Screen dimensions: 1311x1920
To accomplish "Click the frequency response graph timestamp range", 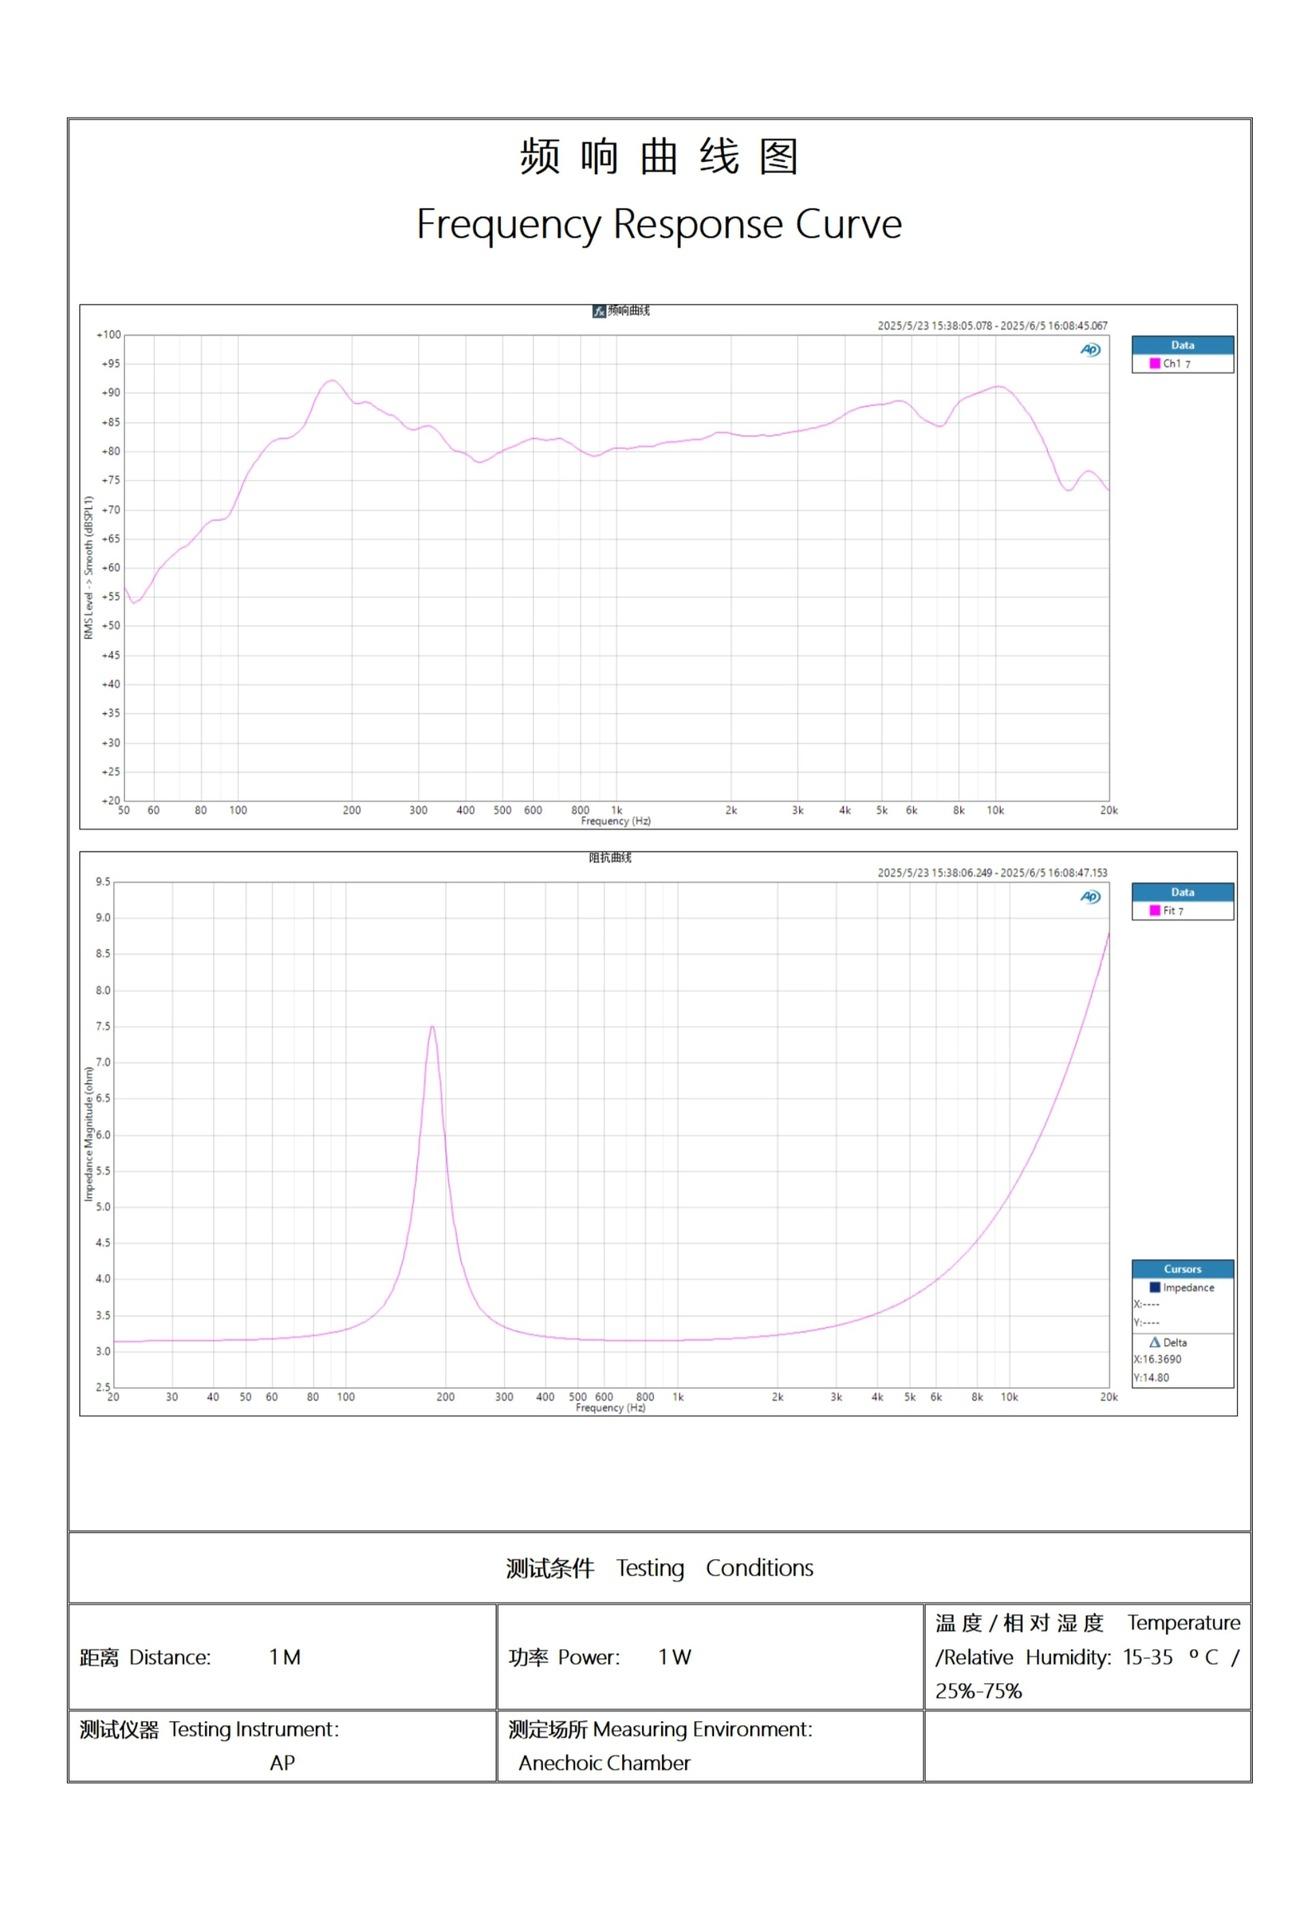I will point(992,326).
